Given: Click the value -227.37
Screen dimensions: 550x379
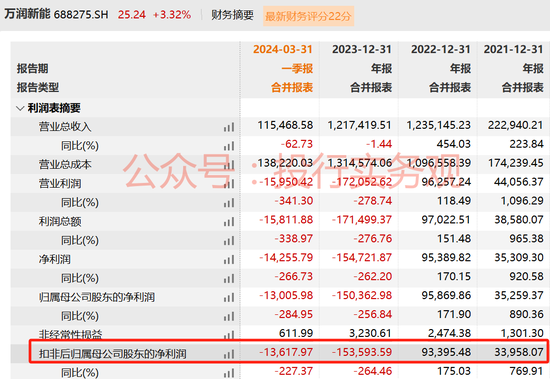Looking at the screenshot, I should pyautogui.click(x=294, y=371).
